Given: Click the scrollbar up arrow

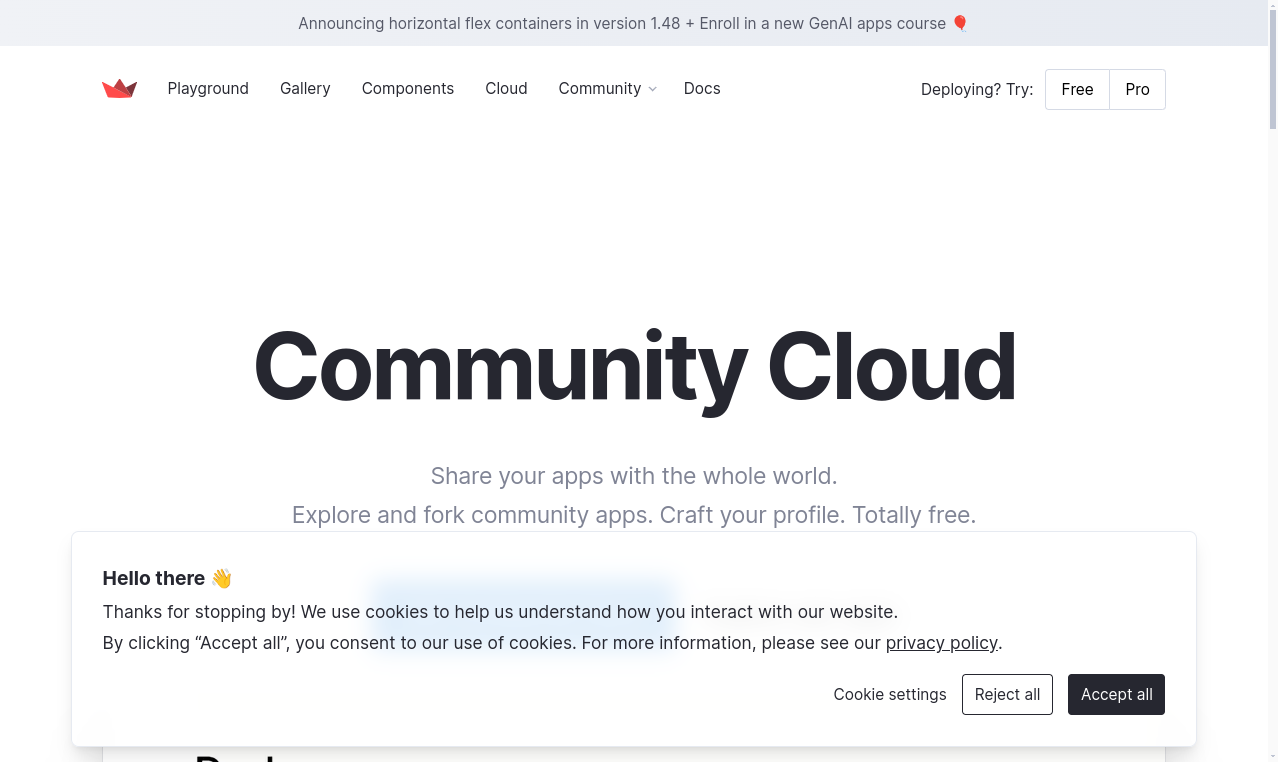Looking at the screenshot, I should pos(1272,6).
